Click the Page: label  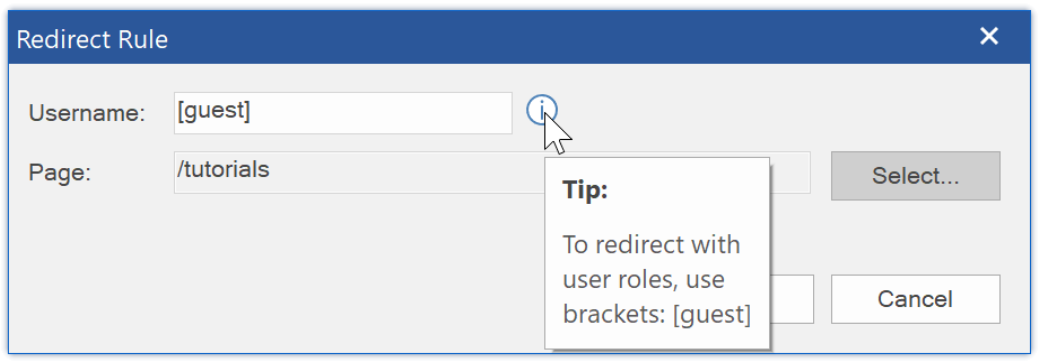tap(60, 173)
